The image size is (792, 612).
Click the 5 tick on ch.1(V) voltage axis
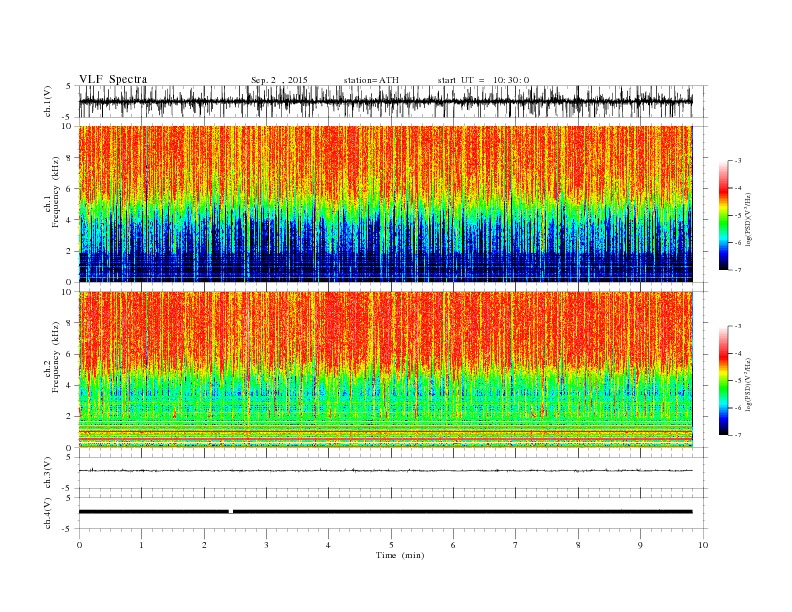tap(69, 86)
